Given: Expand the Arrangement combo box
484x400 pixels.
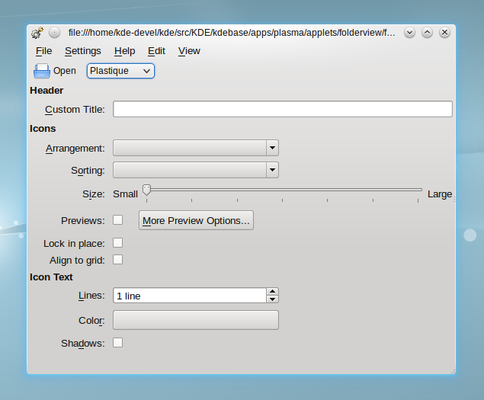Looking at the screenshot, I should [196, 148].
